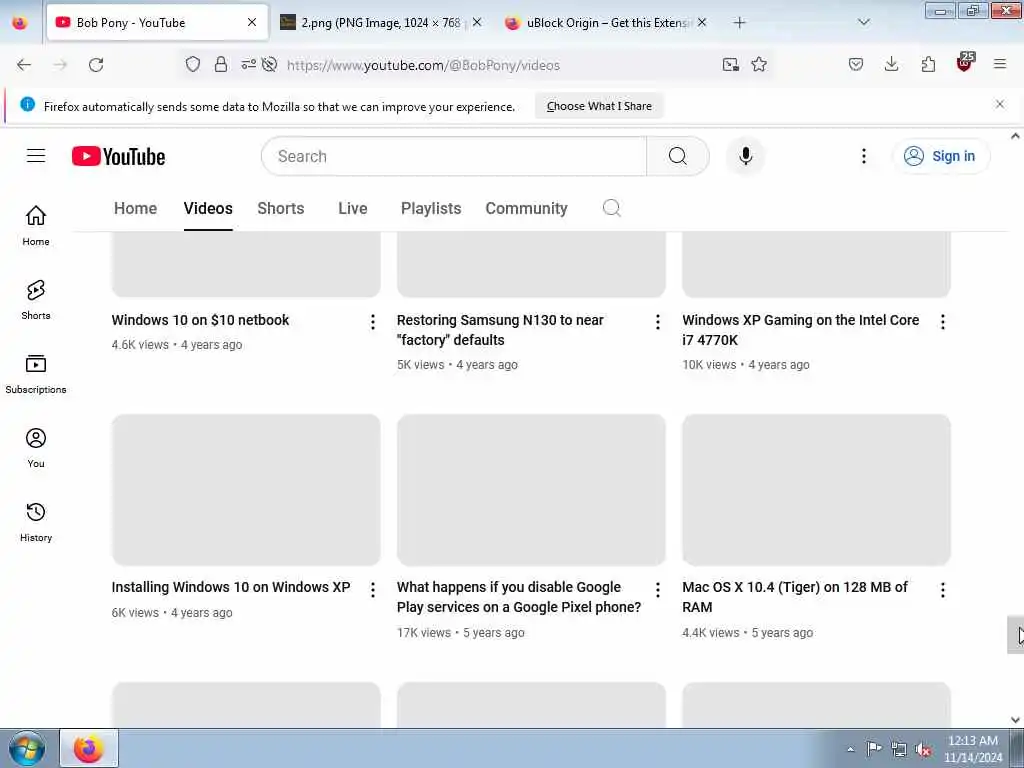Screen dimensions: 1024x768
Task: Open Shorts in the sidebar
Action: (36, 300)
